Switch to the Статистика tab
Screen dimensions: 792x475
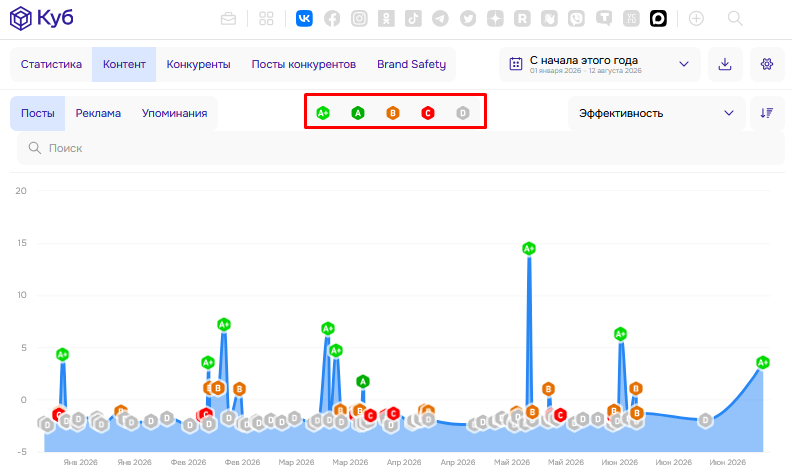coord(51,64)
